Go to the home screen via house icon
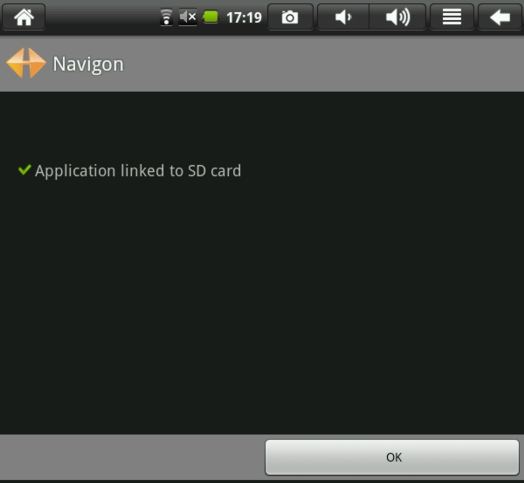 [x=24, y=17]
